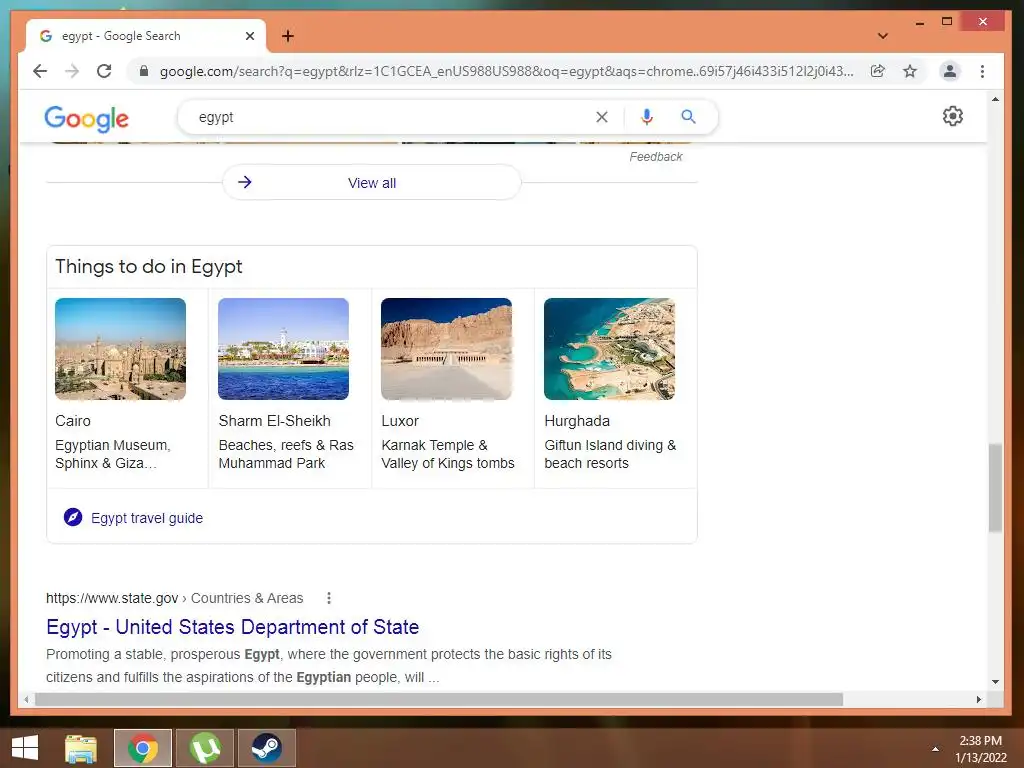Click the Feedback link
Viewport: 1024px width, 768px height.
pyautogui.click(x=656, y=157)
